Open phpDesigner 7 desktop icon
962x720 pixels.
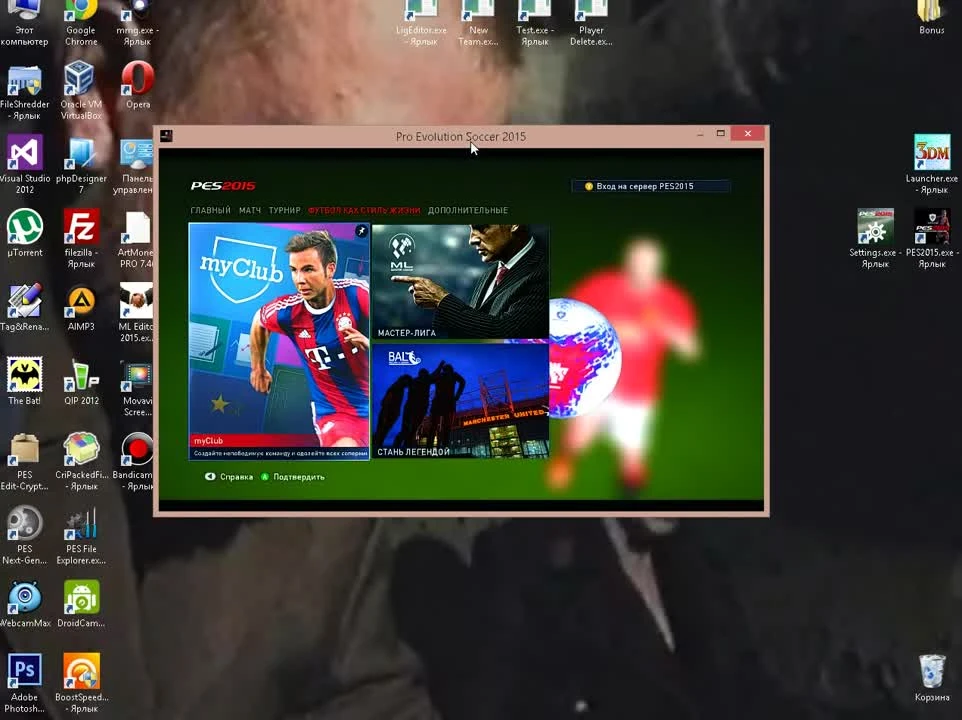(81, 164)
